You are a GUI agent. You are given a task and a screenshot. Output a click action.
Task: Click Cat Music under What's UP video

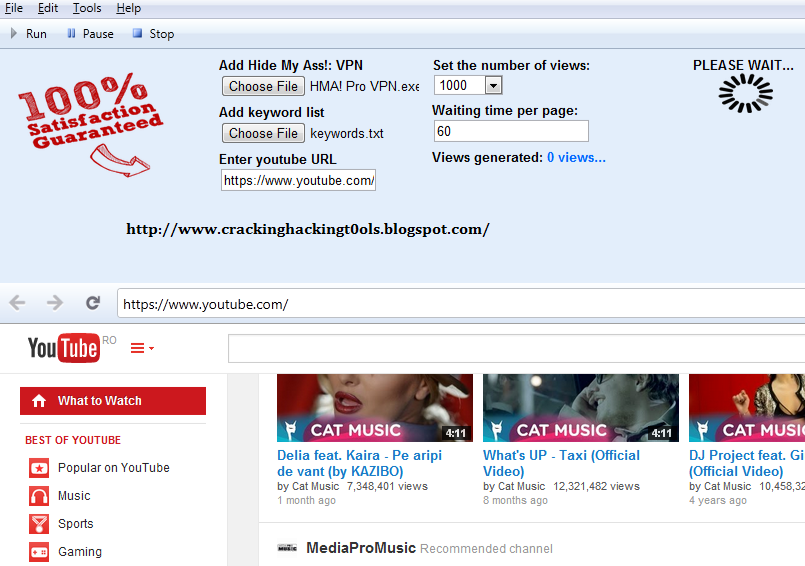(522, 486)
